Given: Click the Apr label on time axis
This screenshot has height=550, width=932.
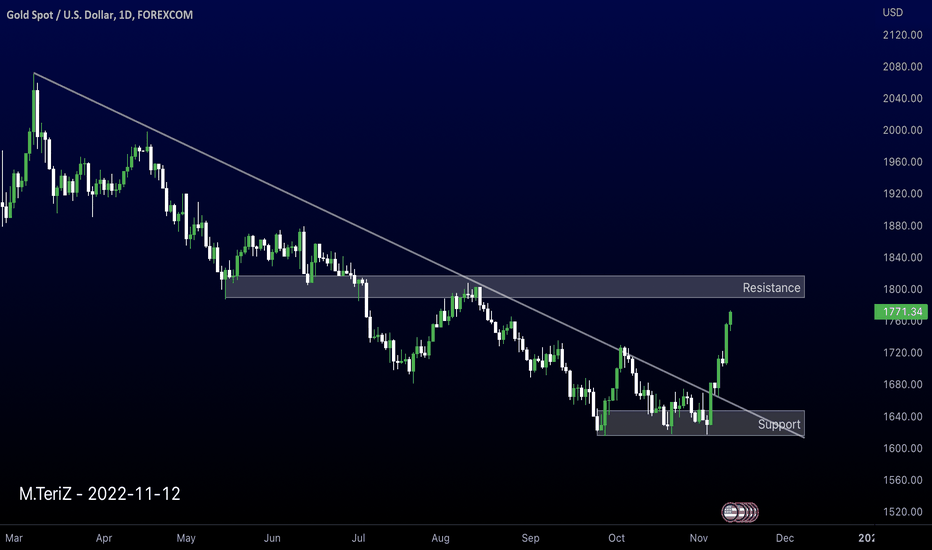Looking at the screenshot, I should (x=104, y=538).
